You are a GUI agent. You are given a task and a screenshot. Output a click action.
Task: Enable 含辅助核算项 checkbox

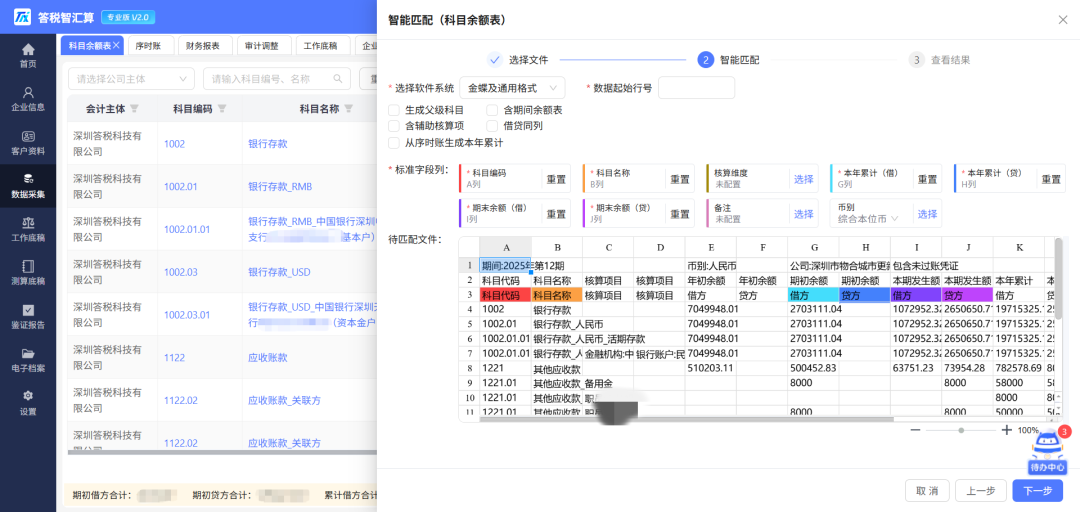pos(394,125)
